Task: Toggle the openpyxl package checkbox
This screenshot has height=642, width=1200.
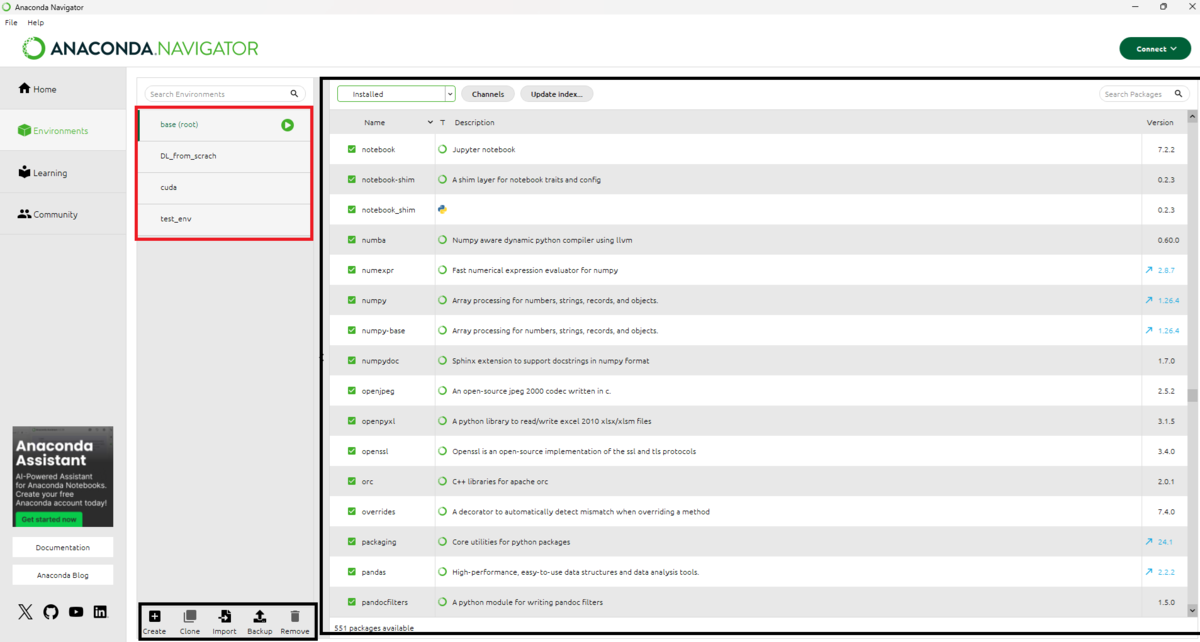Action: [x=352, y=421]
